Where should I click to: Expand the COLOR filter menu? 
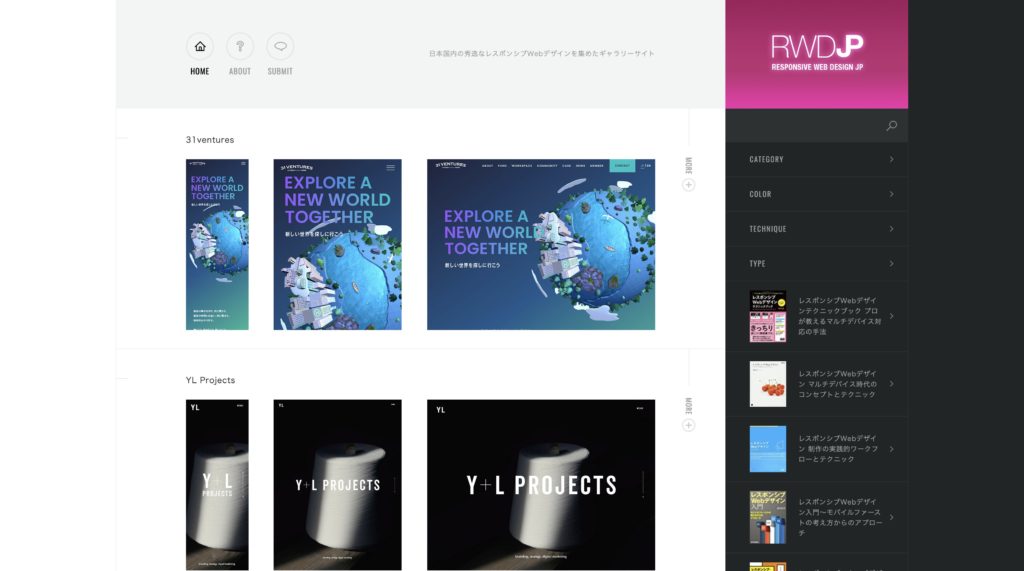point(816,194)
